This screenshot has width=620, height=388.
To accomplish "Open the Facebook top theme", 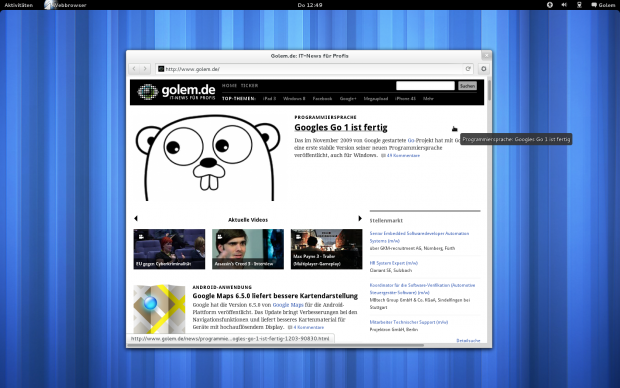I will click(322, 98).
